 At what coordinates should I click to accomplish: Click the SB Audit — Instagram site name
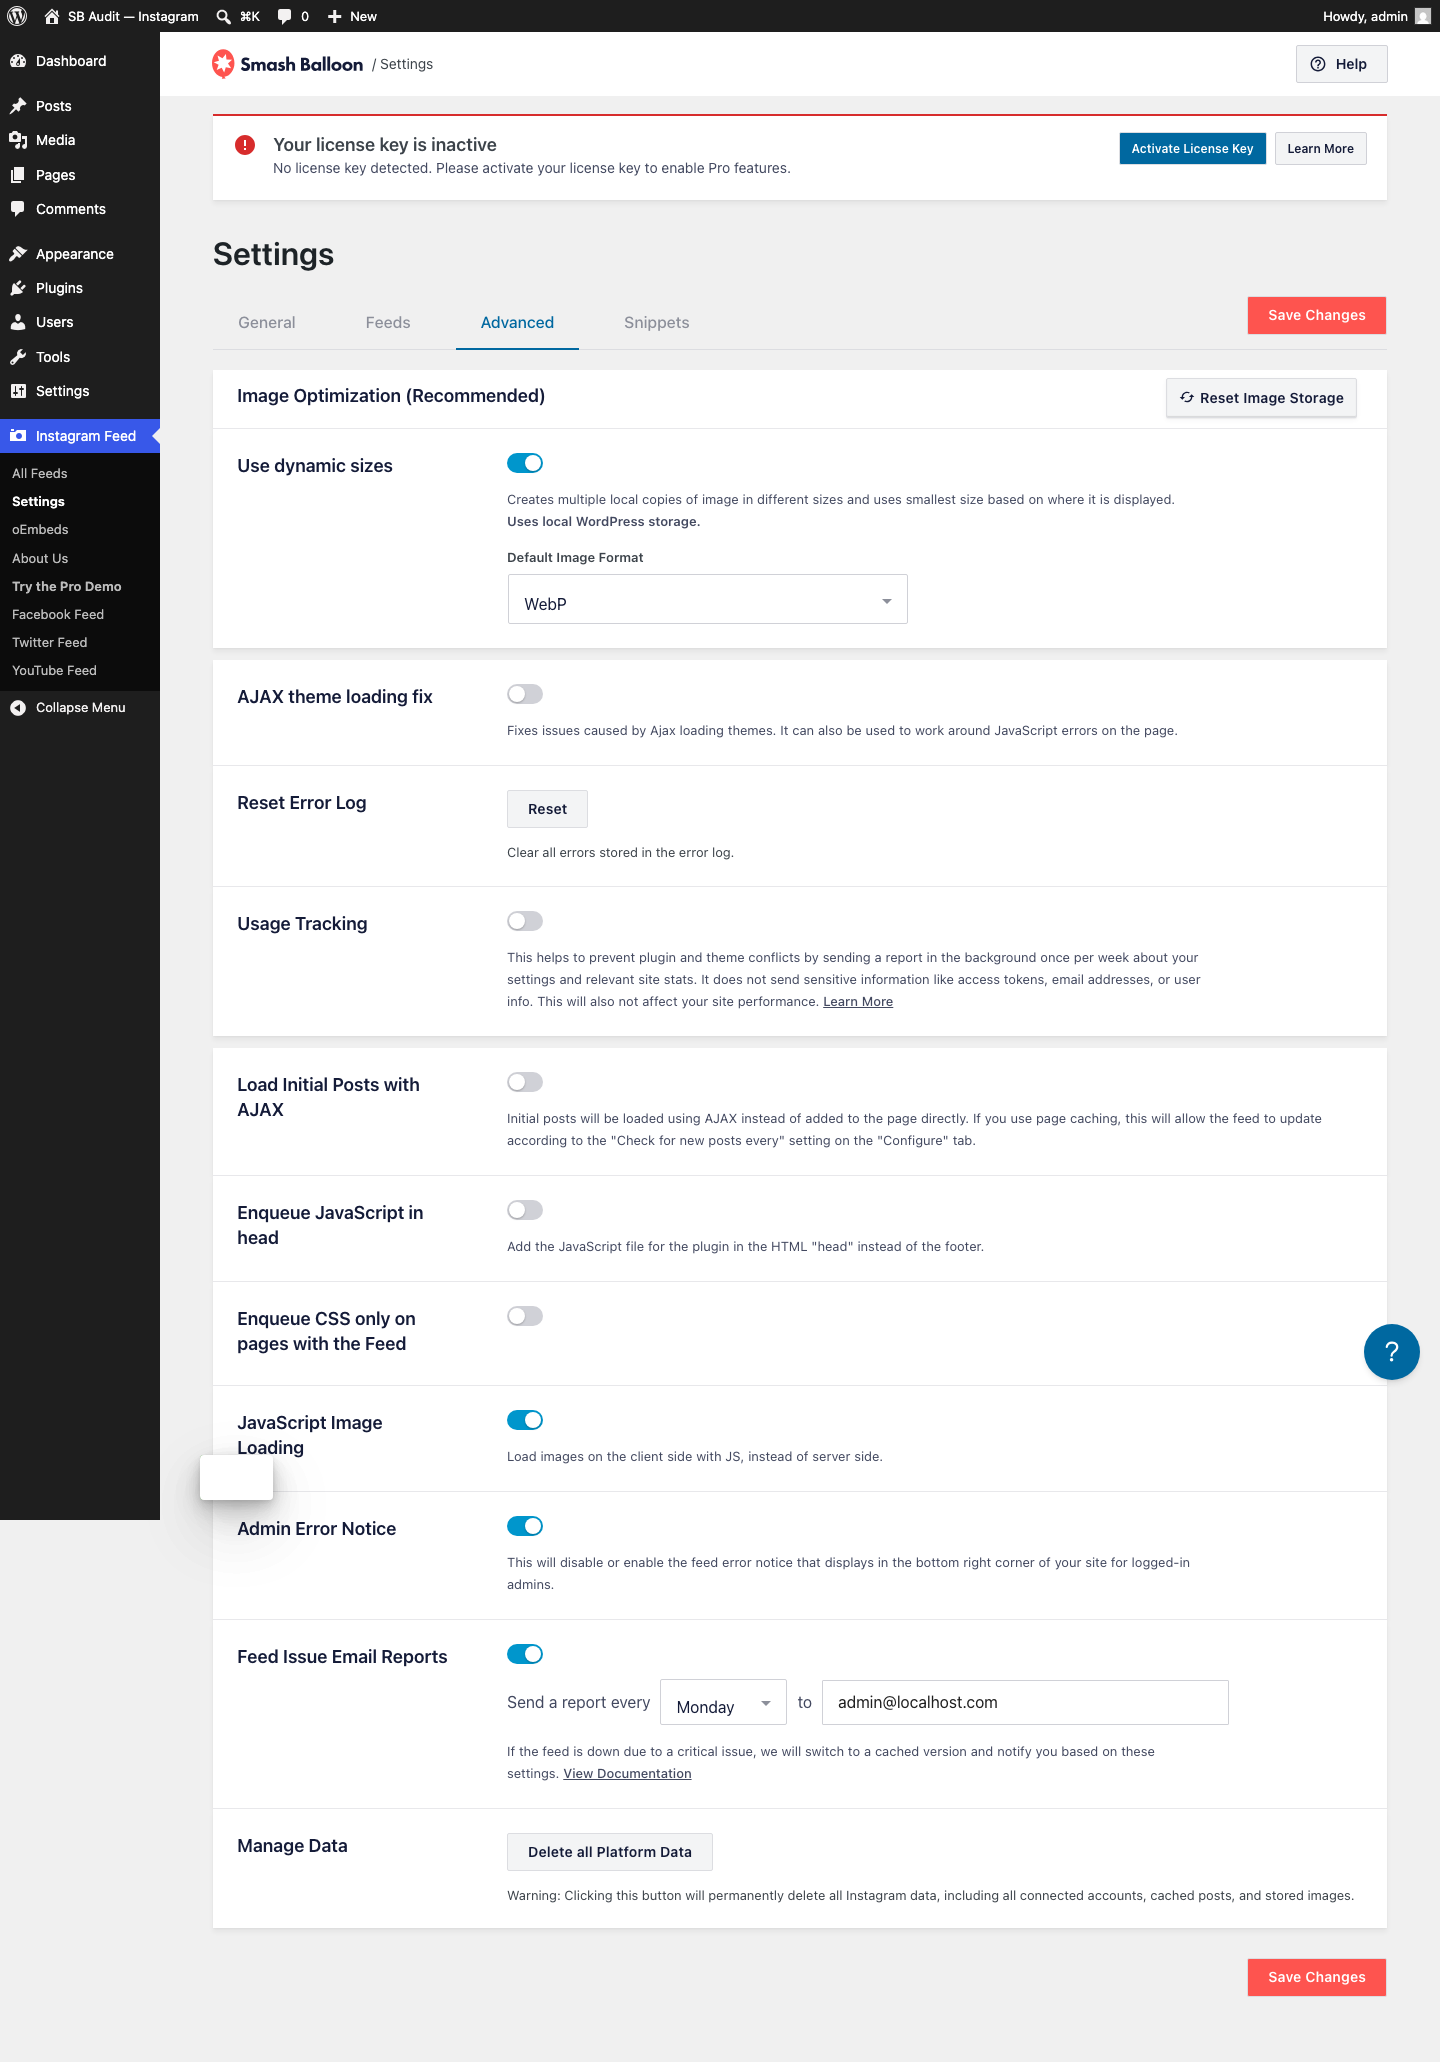tap(133, 16)
